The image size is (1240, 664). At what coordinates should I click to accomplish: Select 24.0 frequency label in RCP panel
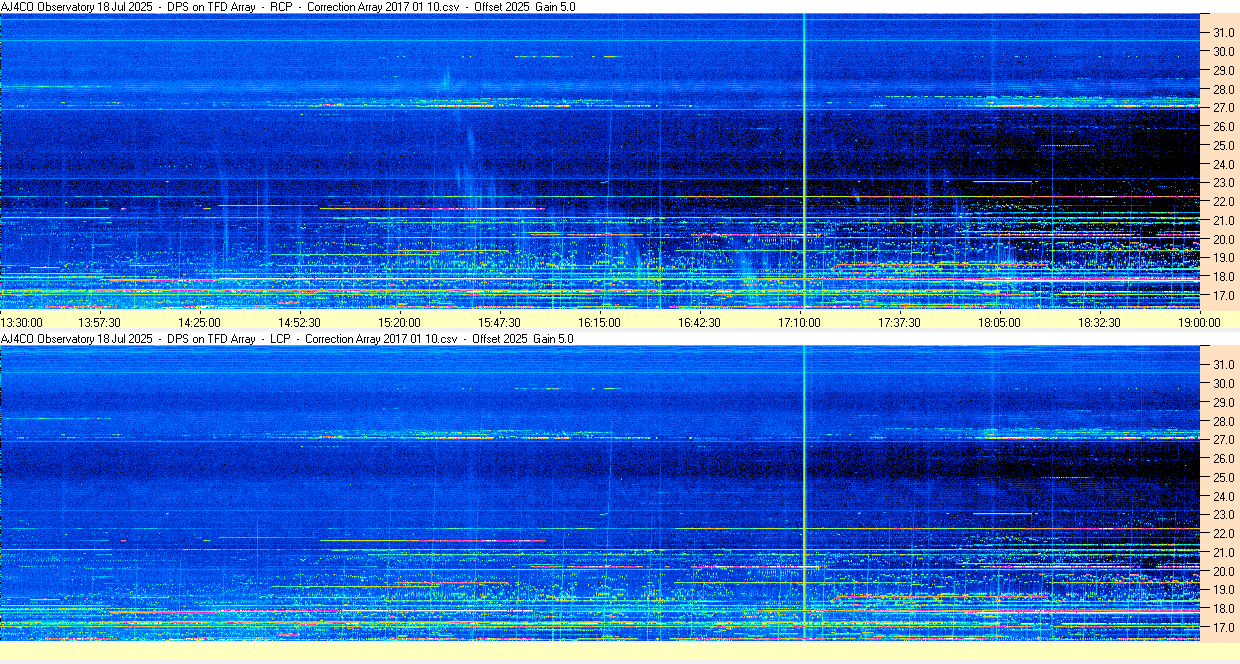1223,164
